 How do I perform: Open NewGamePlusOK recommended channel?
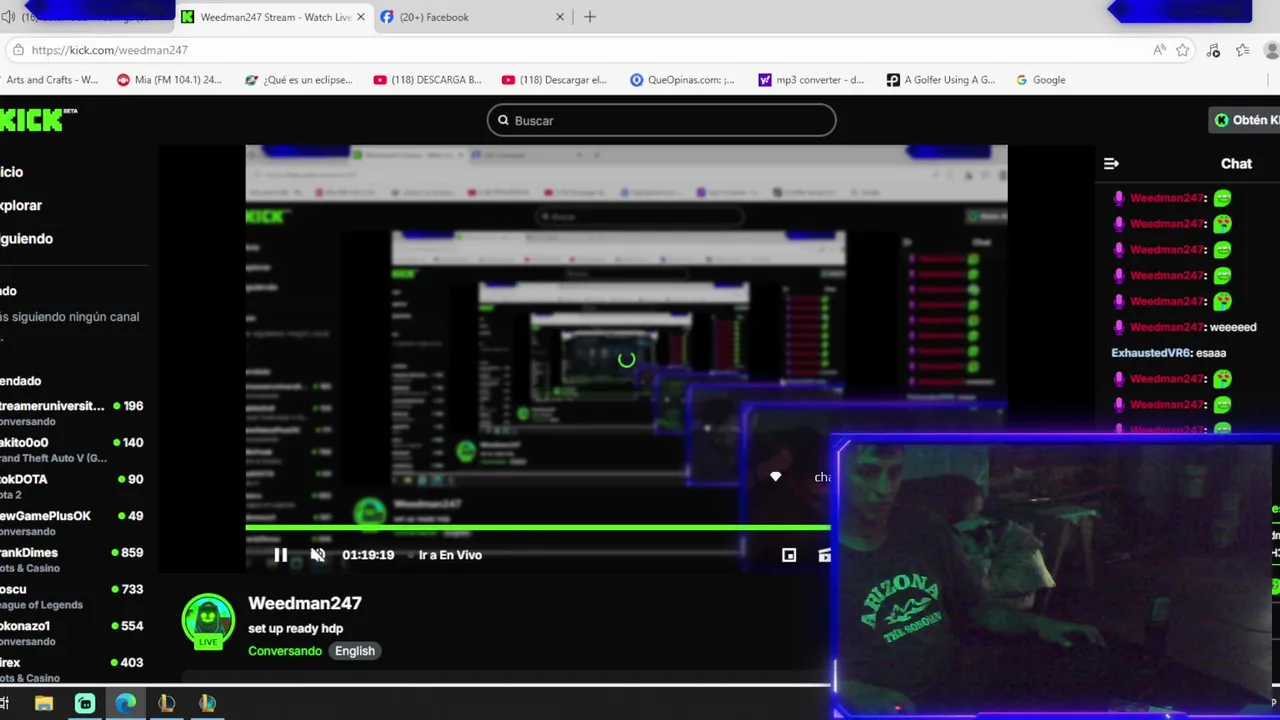pos(72,523)
